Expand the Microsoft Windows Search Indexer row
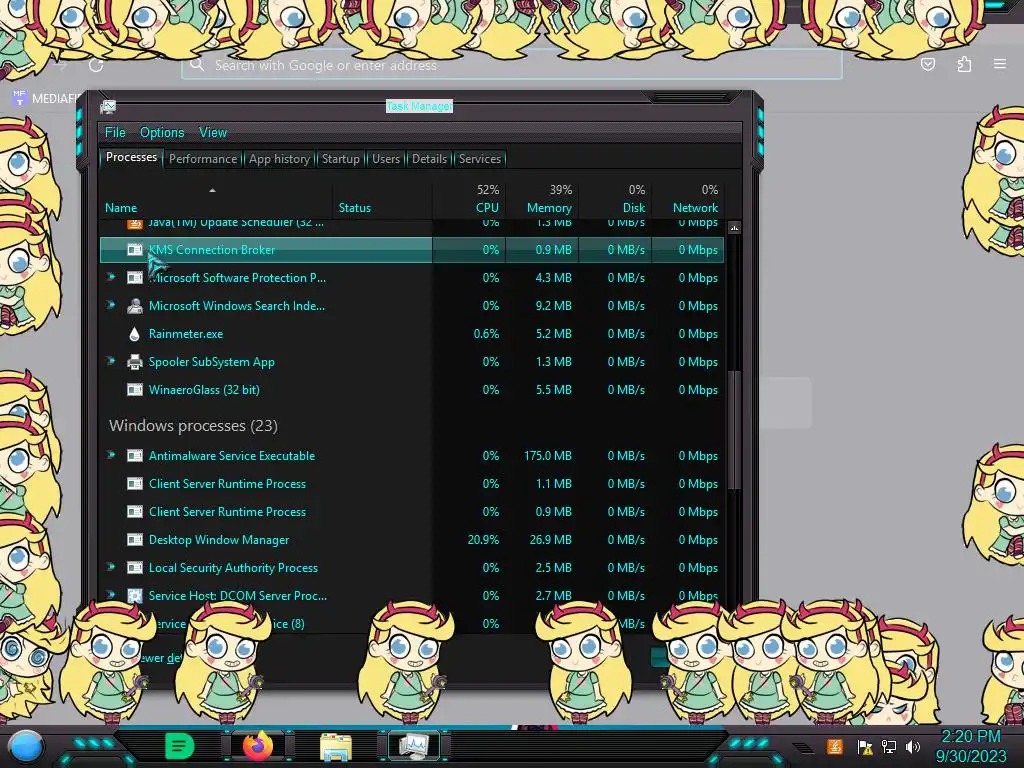This screenshot has width=1024, height=768. point(111,305)
